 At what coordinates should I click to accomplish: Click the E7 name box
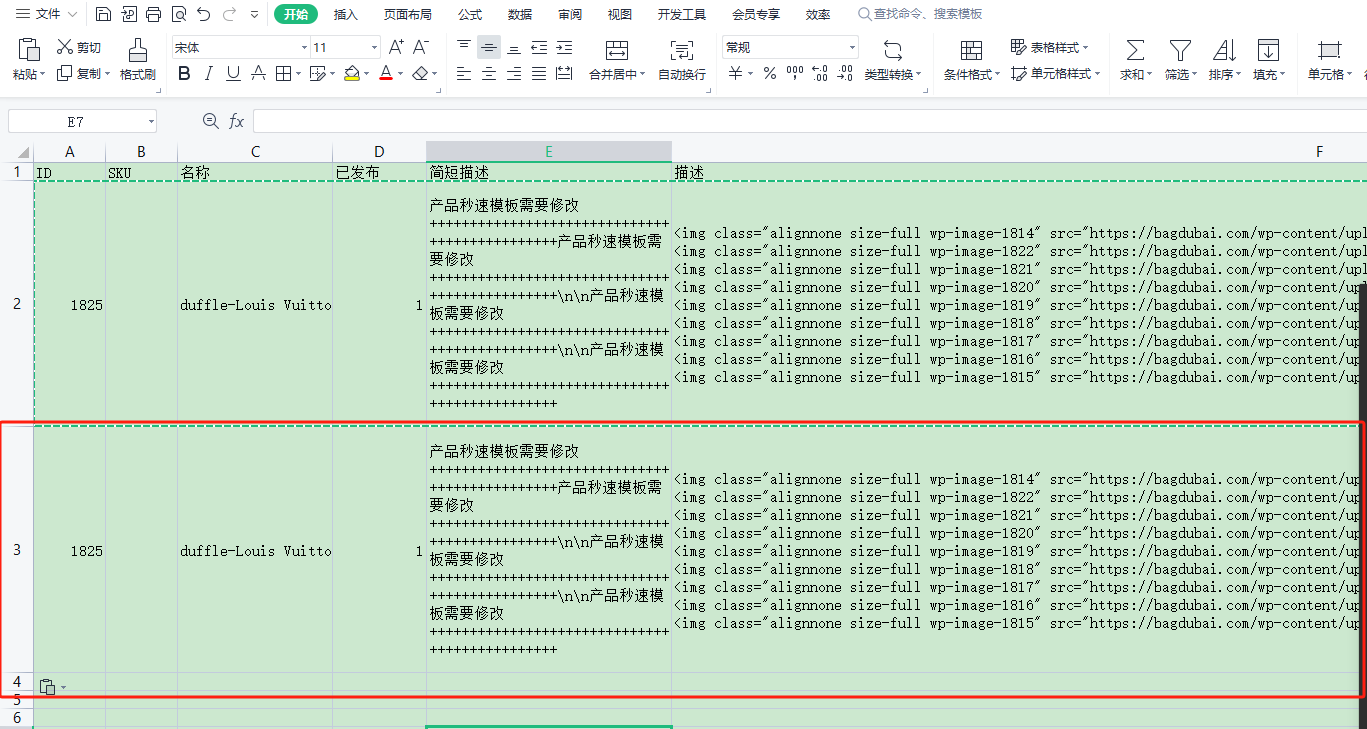75,119
